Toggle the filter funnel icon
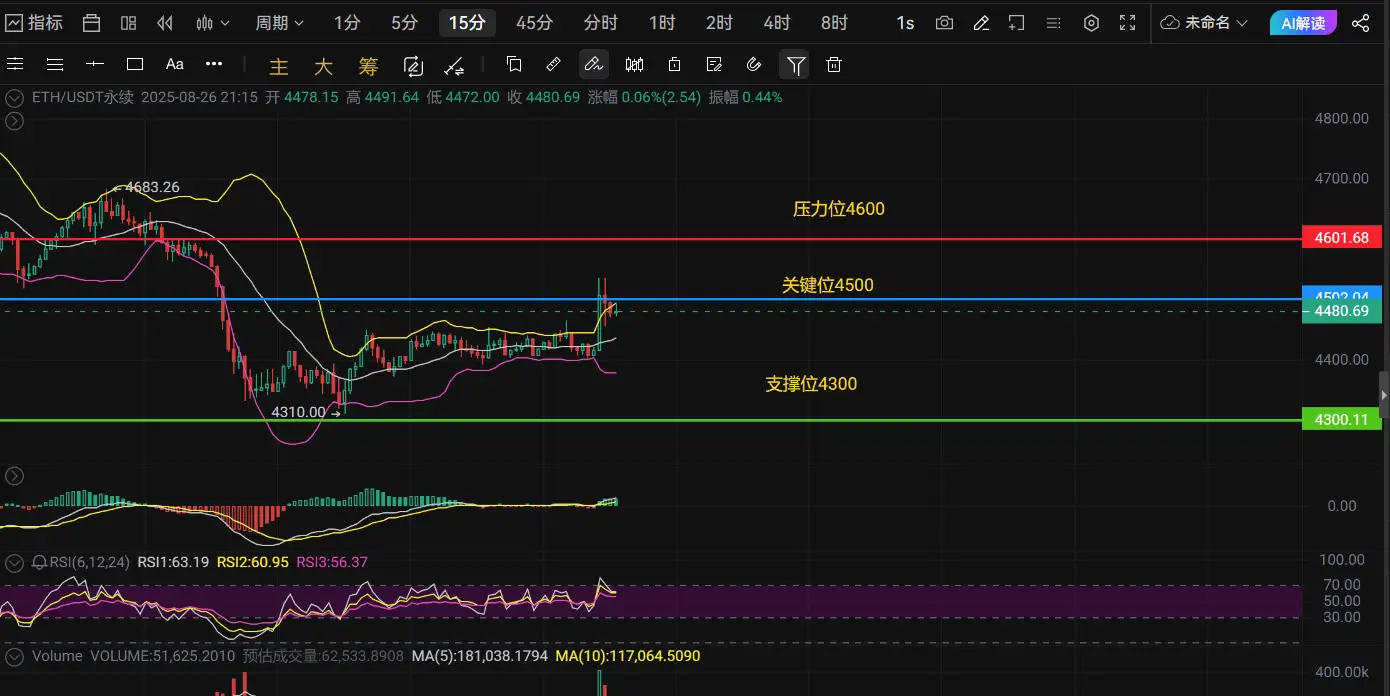The height and width of the screenshot is (696, 1390). point(795,65)
